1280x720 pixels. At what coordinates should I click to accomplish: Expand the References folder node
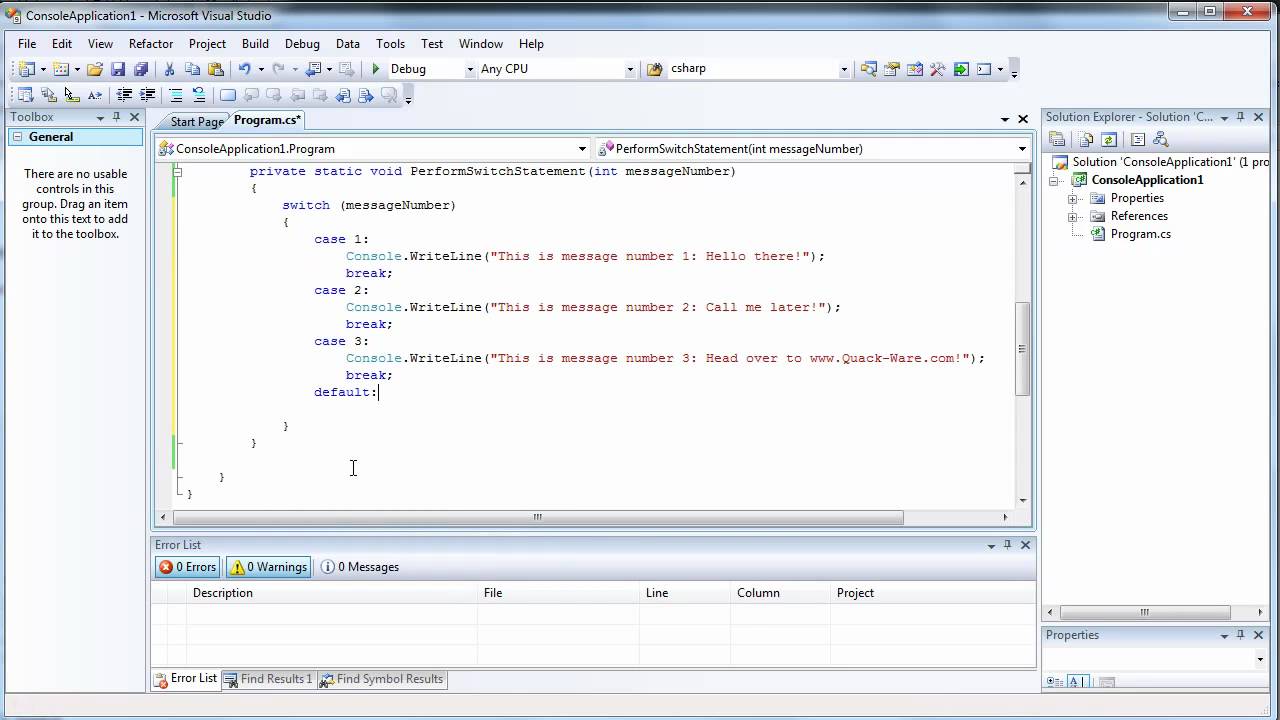(1072, 216)
